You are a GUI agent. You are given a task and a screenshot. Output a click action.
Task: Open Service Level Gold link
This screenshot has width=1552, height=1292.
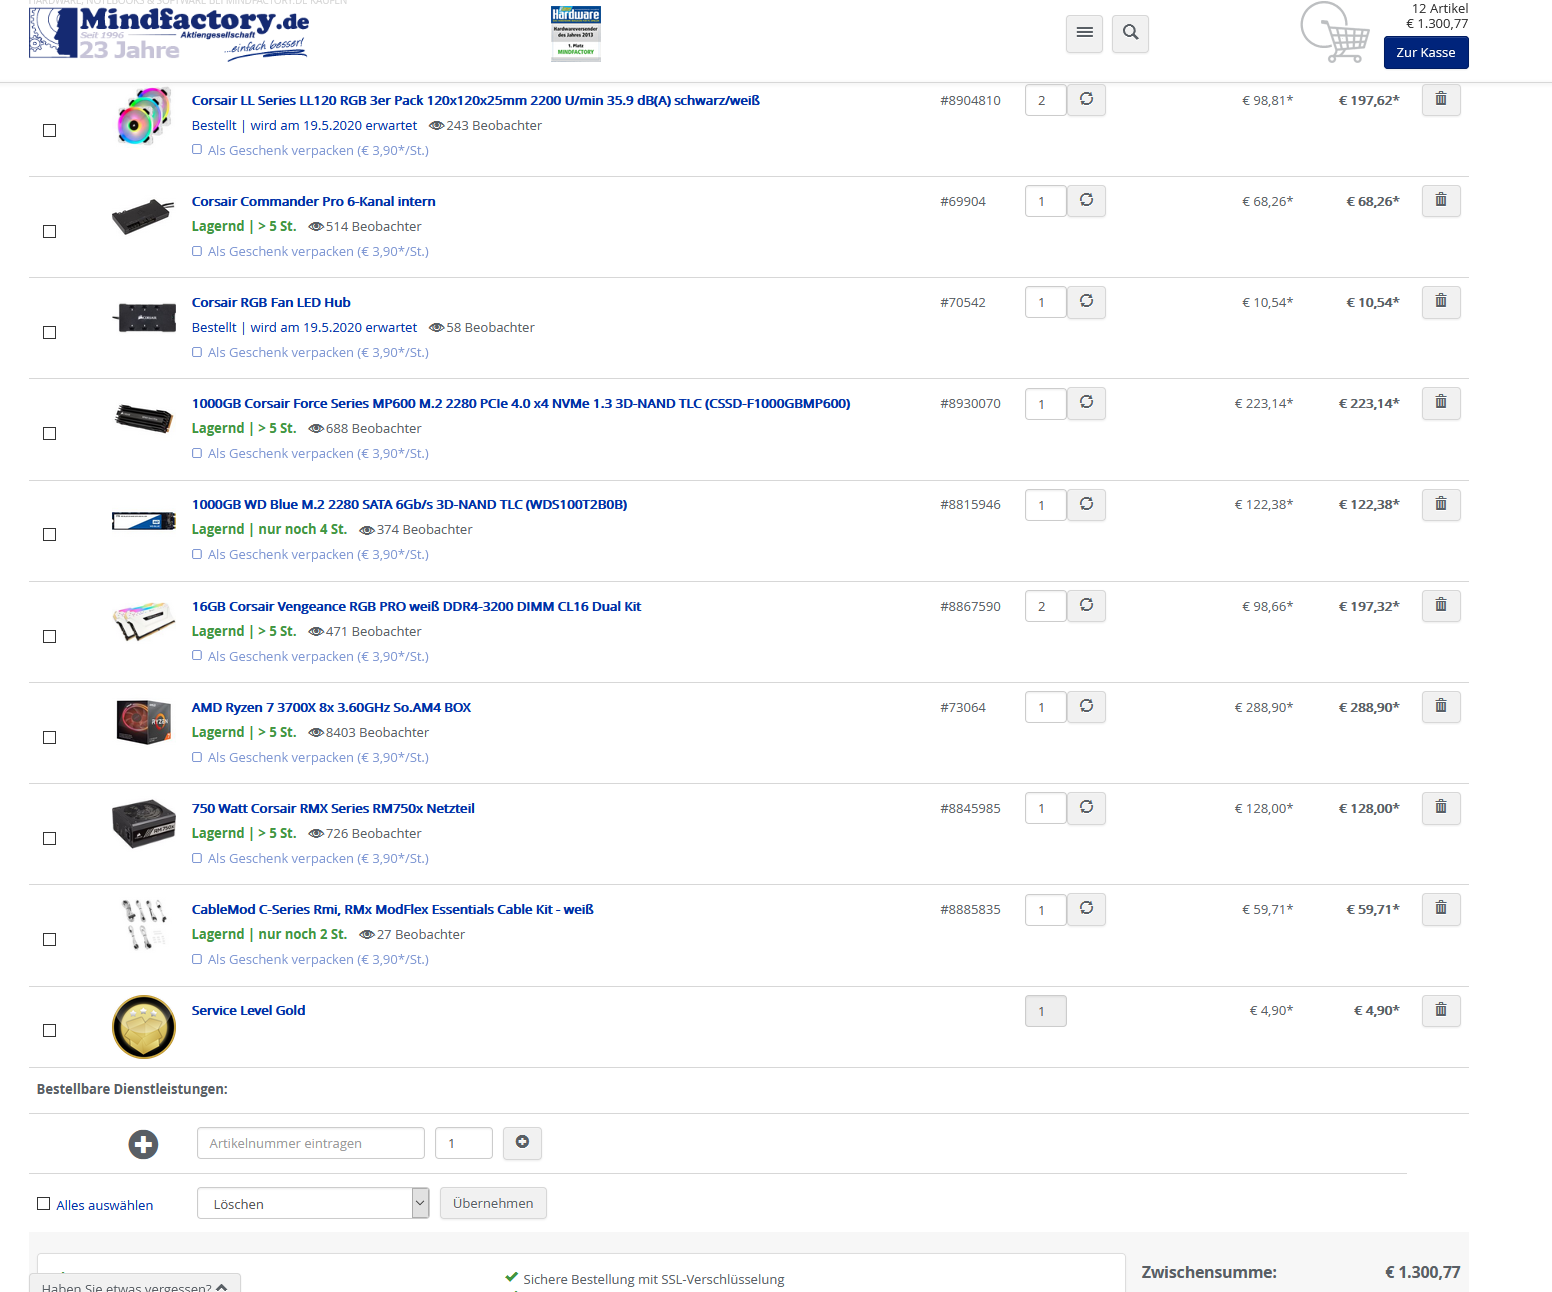point(249,1010)
